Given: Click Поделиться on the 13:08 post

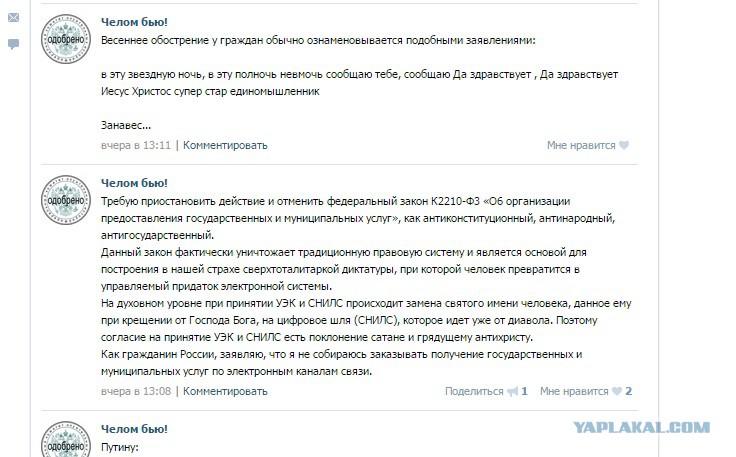Looking at the screenshot, I should (474, 391).
